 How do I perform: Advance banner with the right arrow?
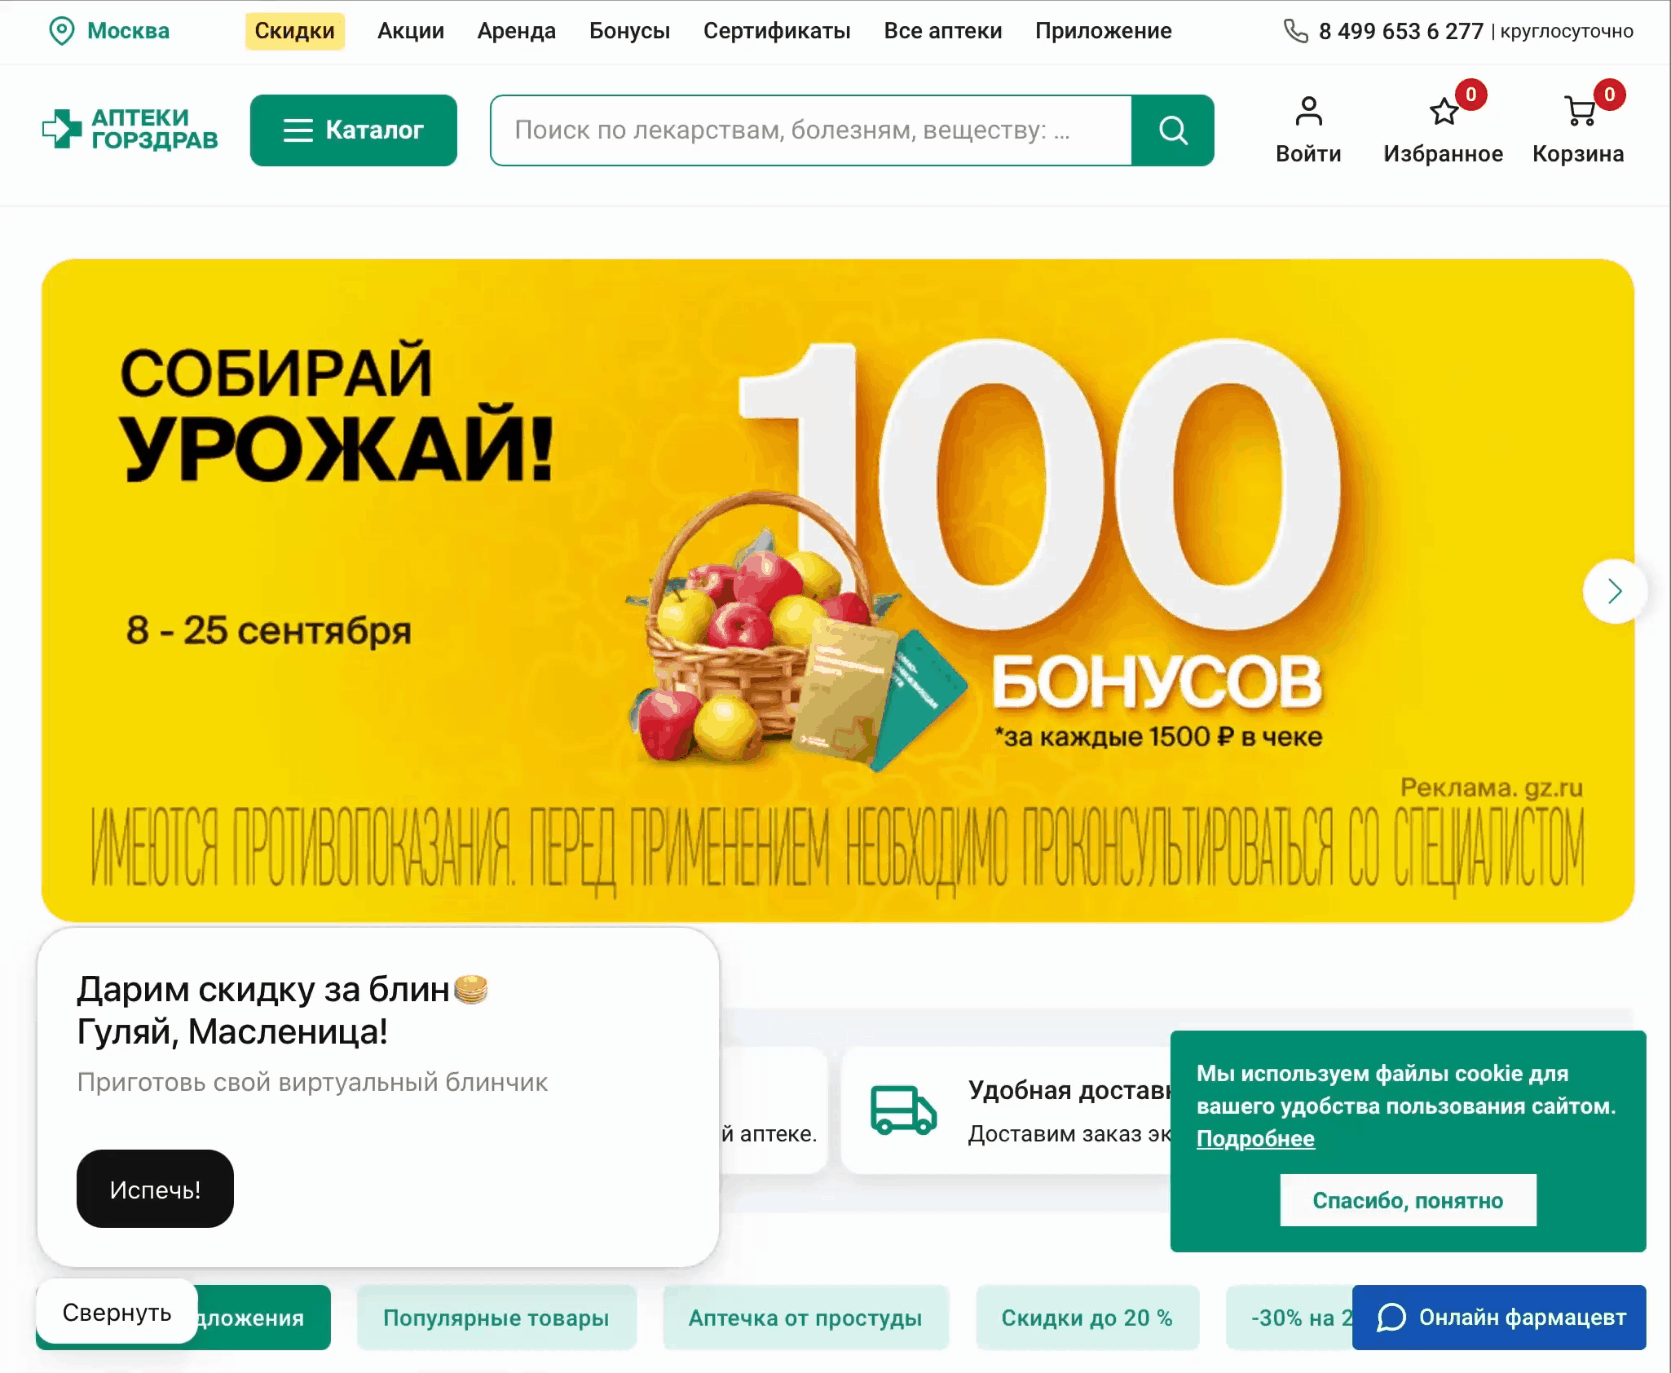coord(1614,591)
